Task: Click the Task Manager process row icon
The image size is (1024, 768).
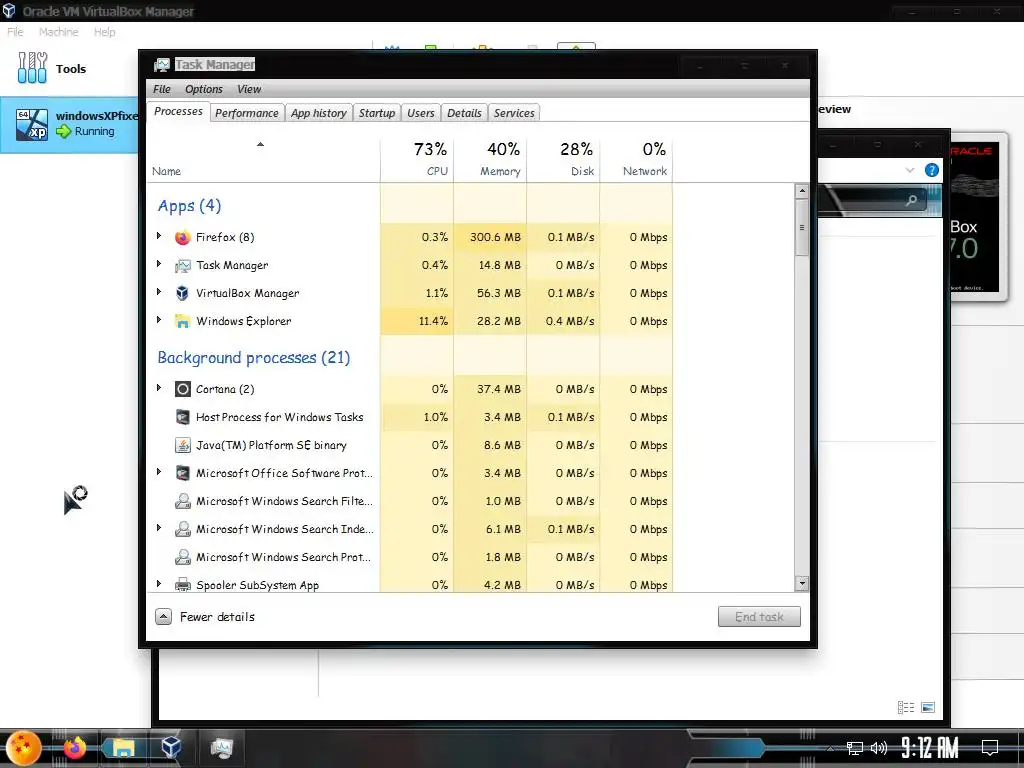Action: point(183,265)
